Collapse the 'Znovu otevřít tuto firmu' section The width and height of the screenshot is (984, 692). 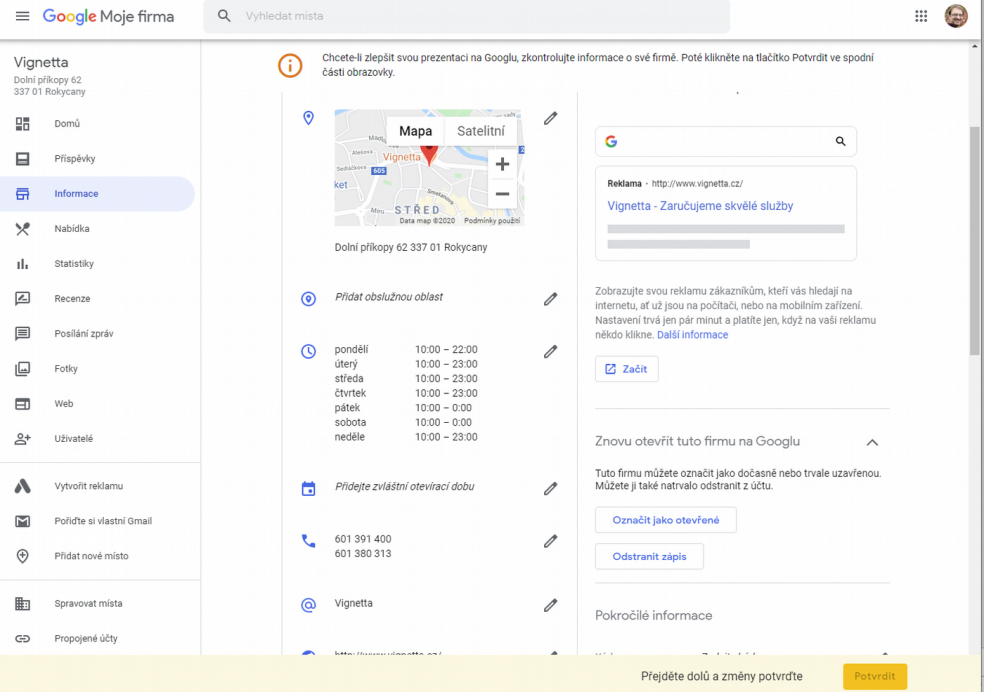tap(872, 442)
